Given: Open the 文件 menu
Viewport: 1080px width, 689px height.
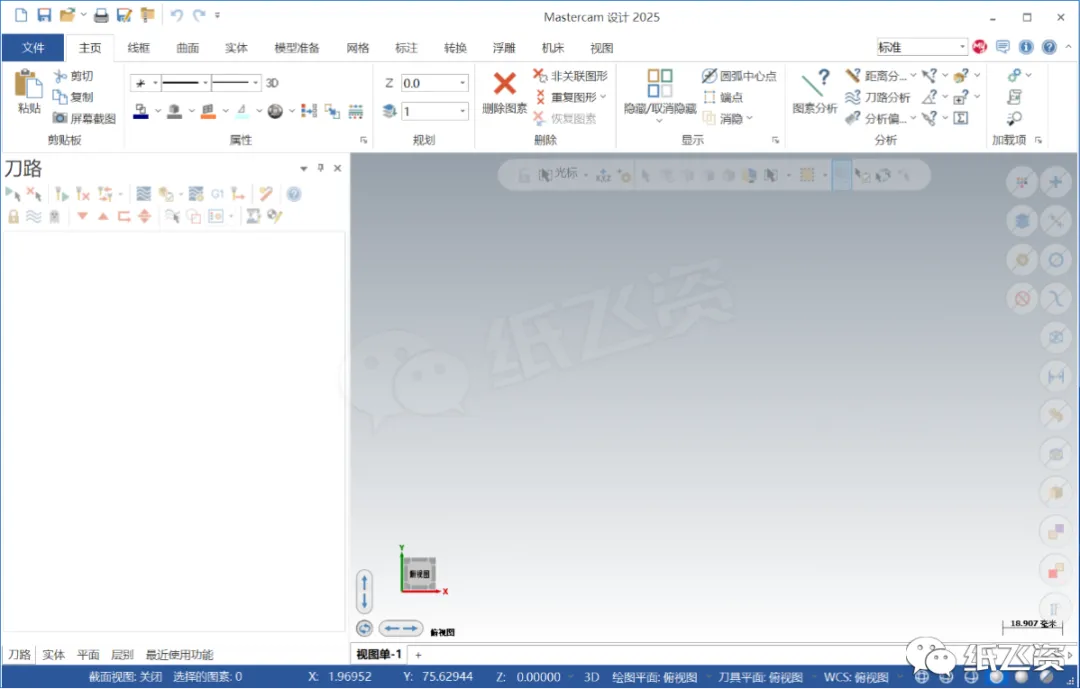Looking at the screenshot, I should click(x=33, y=48).
